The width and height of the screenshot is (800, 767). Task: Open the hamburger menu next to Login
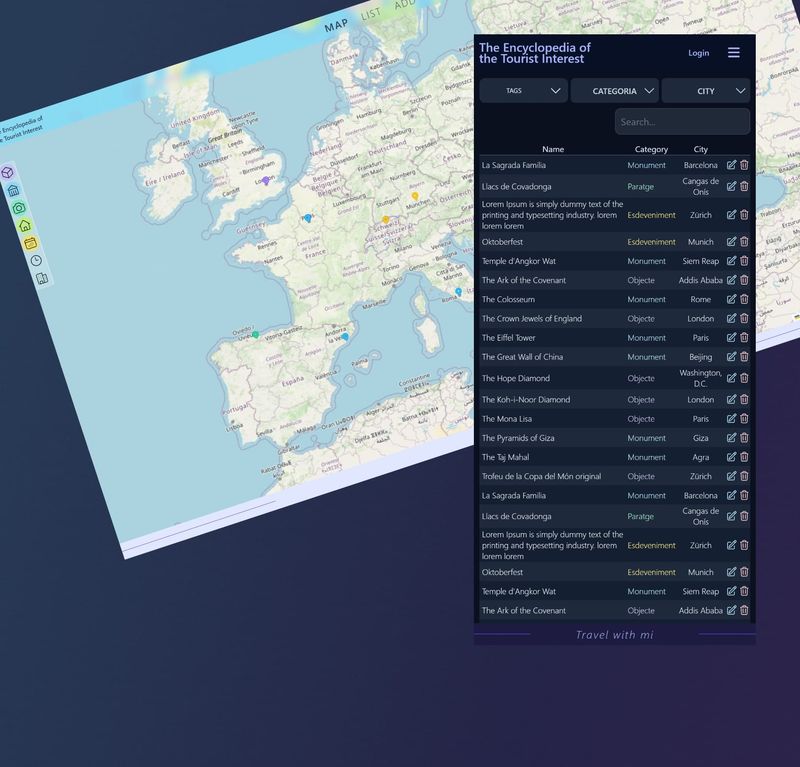click(734, 53)
